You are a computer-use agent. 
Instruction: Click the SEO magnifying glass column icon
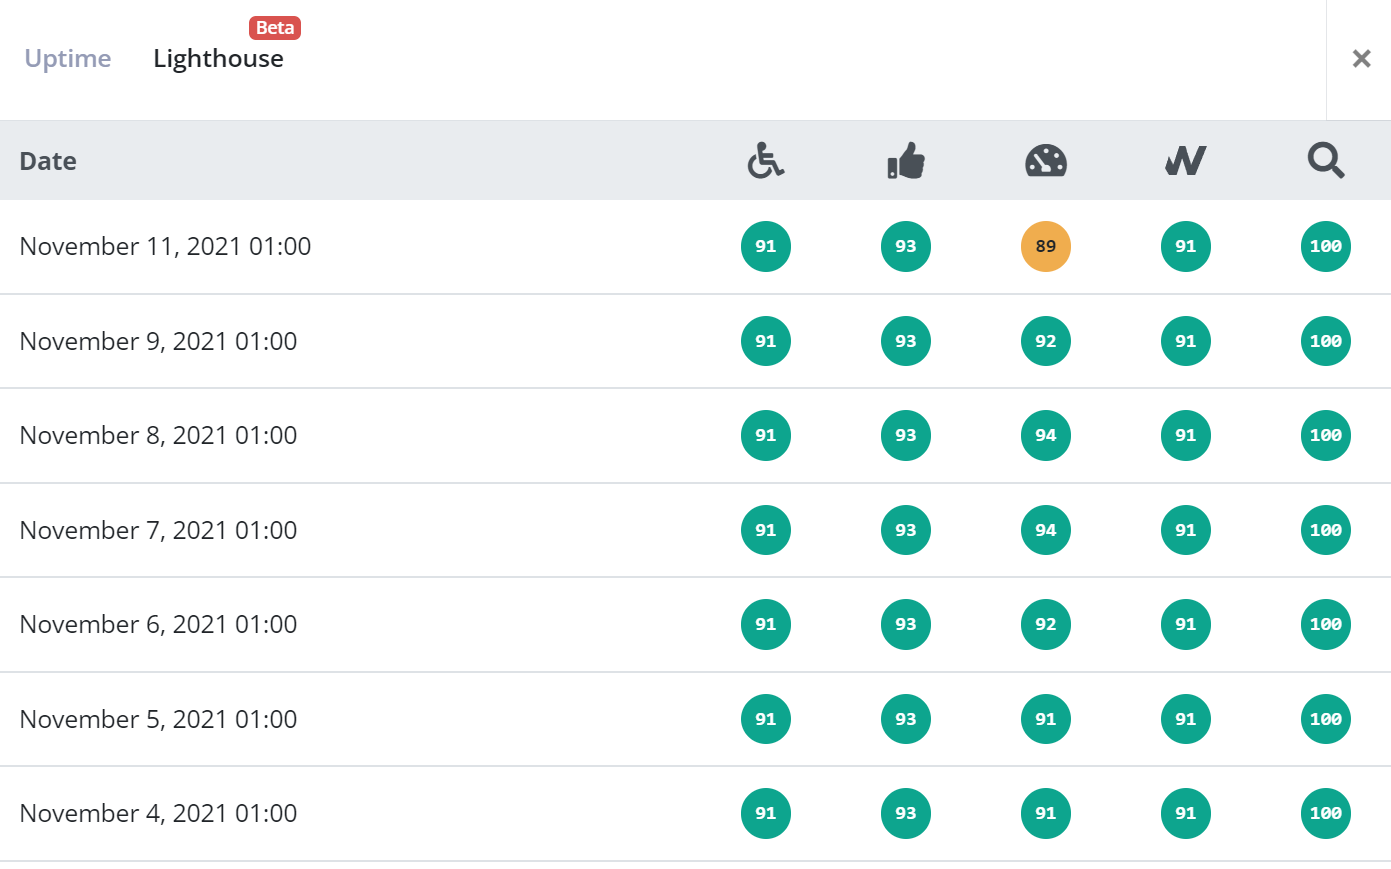[1325, 160]
